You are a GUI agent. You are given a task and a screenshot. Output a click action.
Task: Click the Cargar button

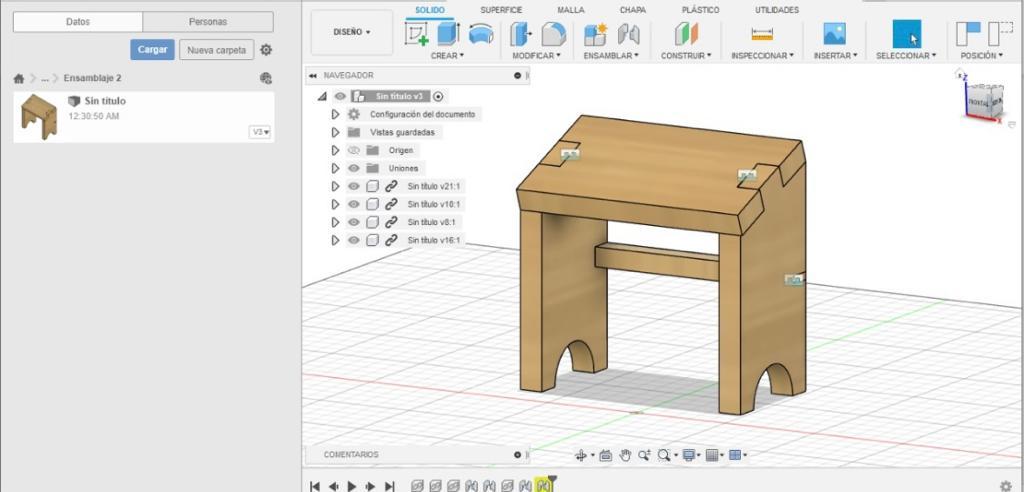[152, 49]
